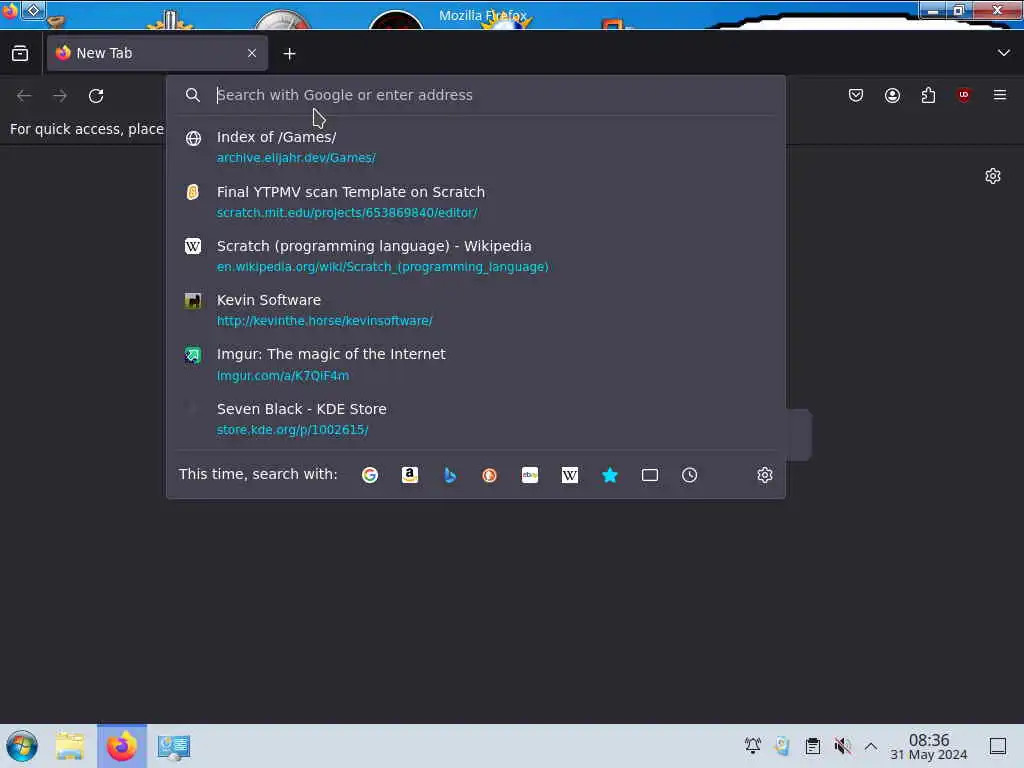Screen dimensions: 1024x768
Task: Go back with the back arrow
Action: coord(24,96)
